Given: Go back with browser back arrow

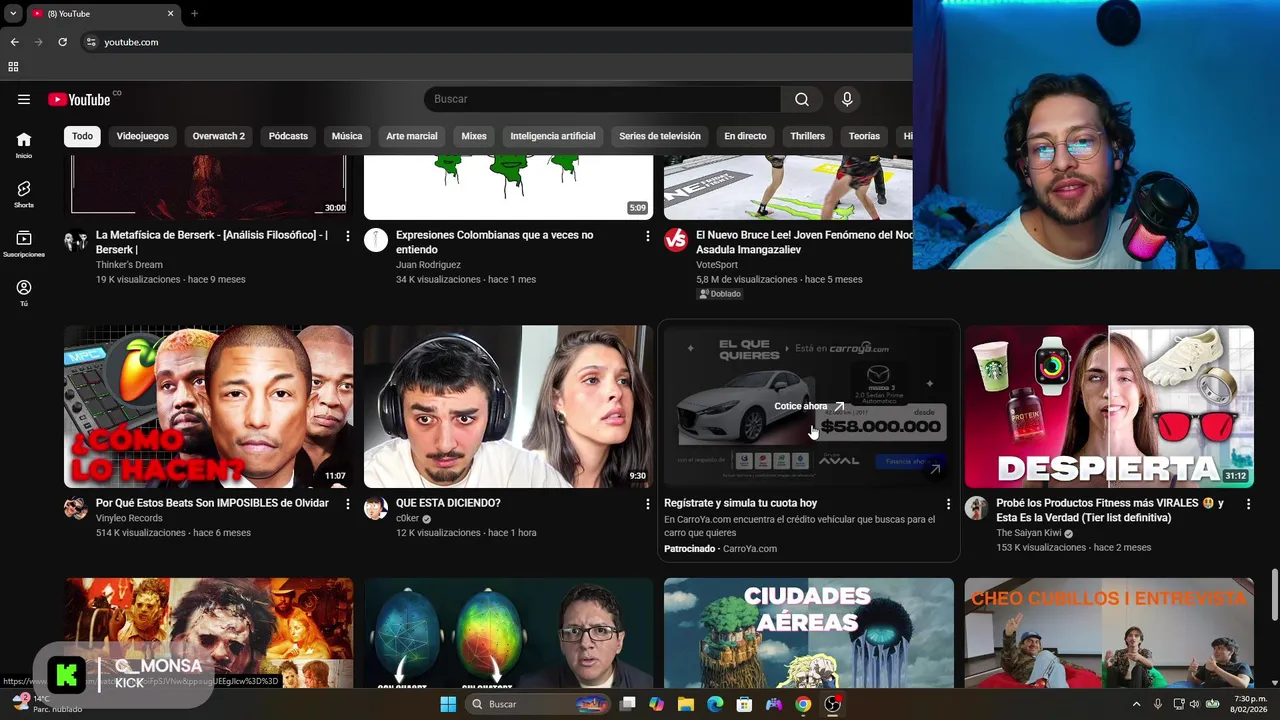Looking at the screenshot, I should pos(14,42).
